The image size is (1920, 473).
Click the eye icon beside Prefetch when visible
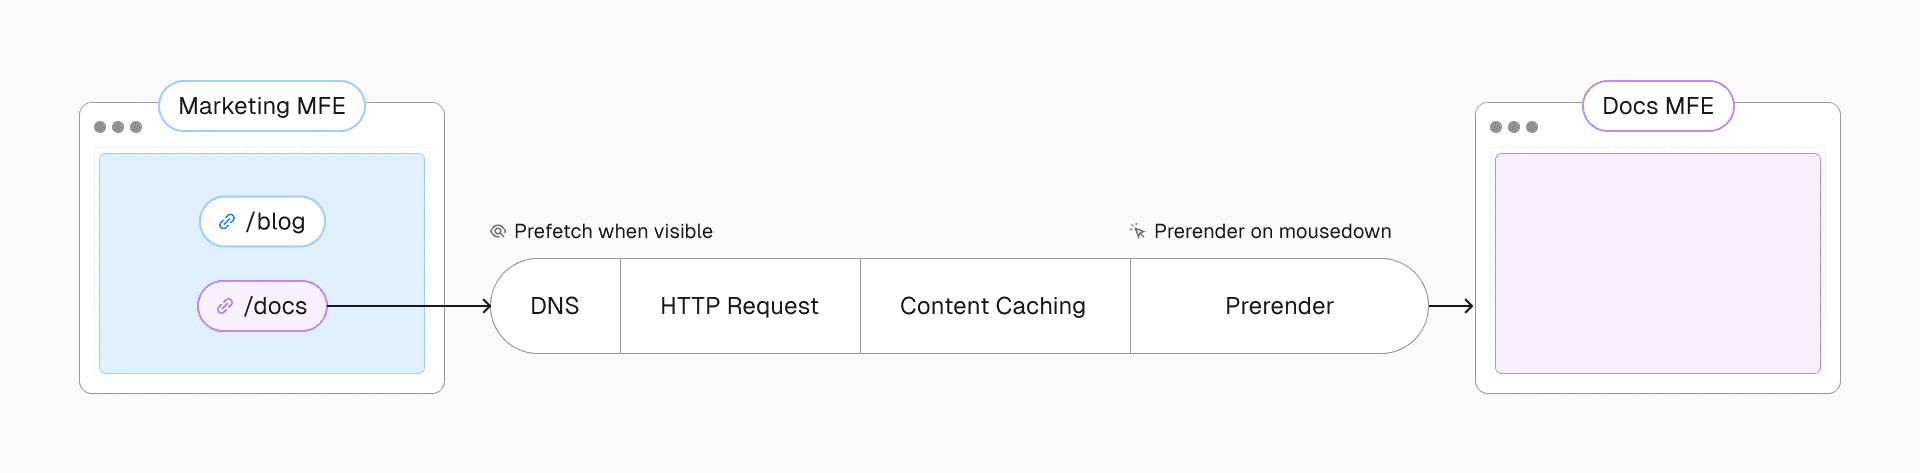pos(498,232)
